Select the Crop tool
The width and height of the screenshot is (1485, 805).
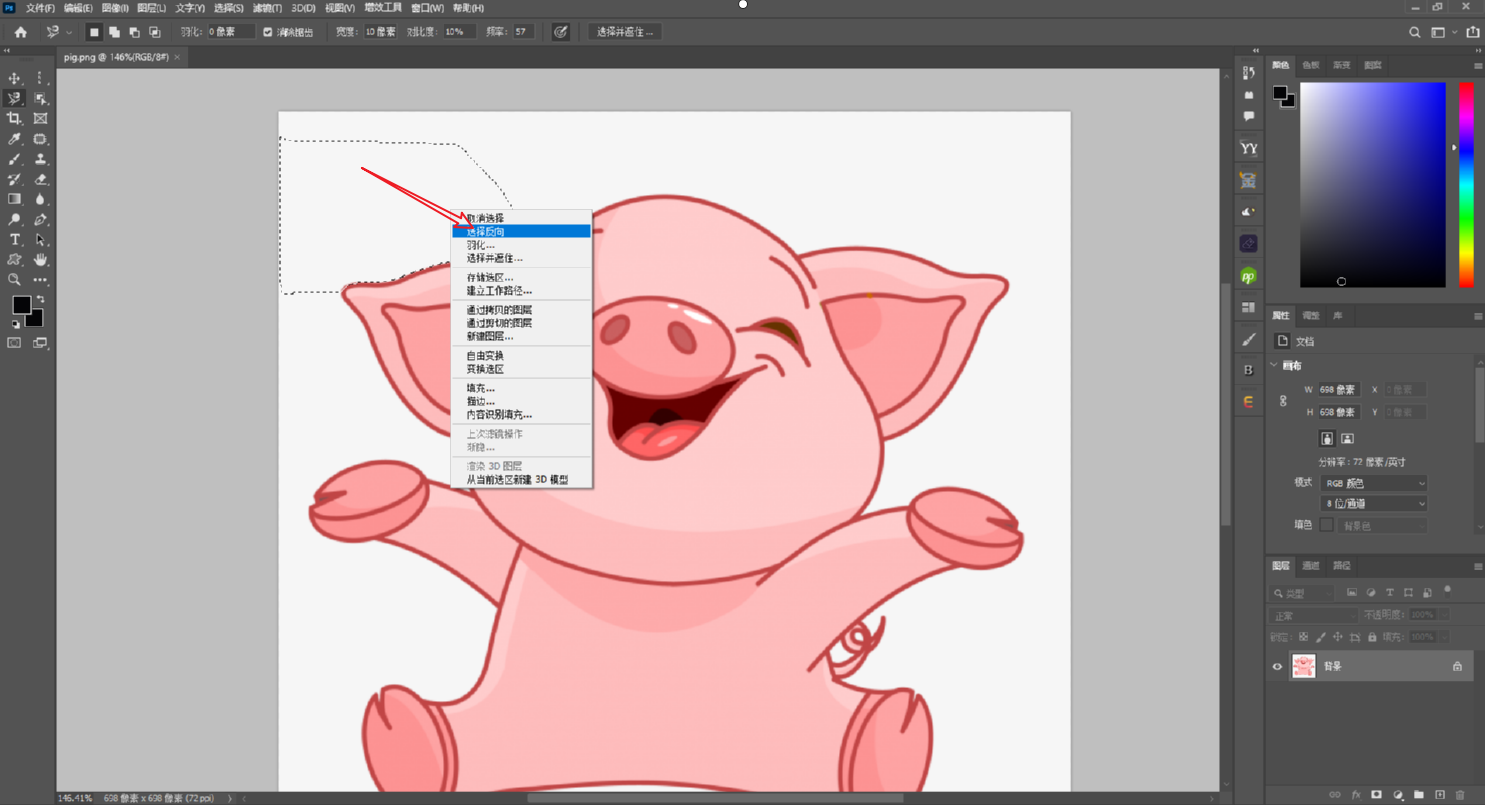click(14, 119)
